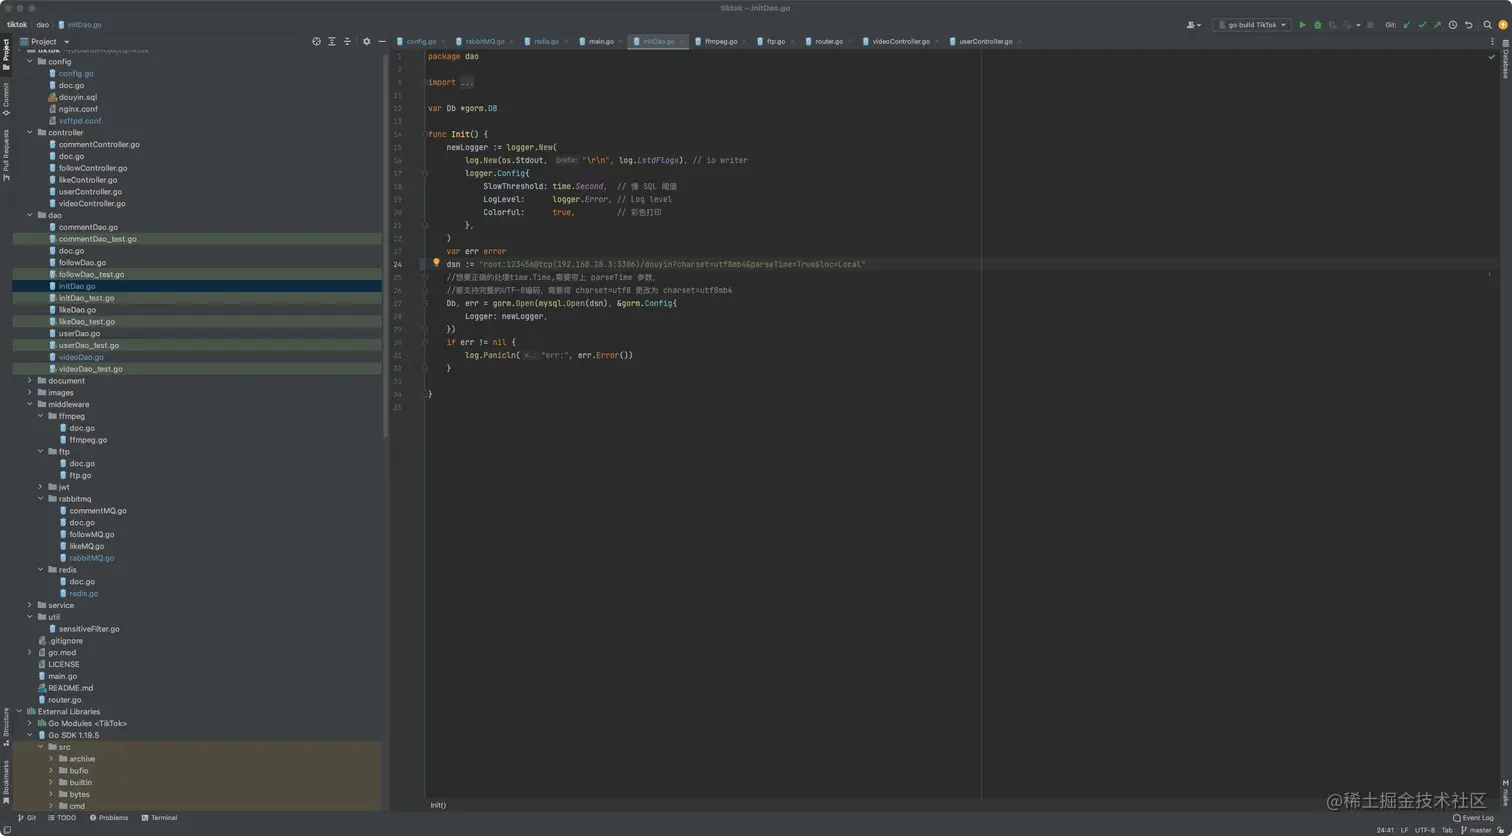This screenshot has width=1512, height=836.
Task: Run the go build TikTok configuration
Action: pos(1302,24)
